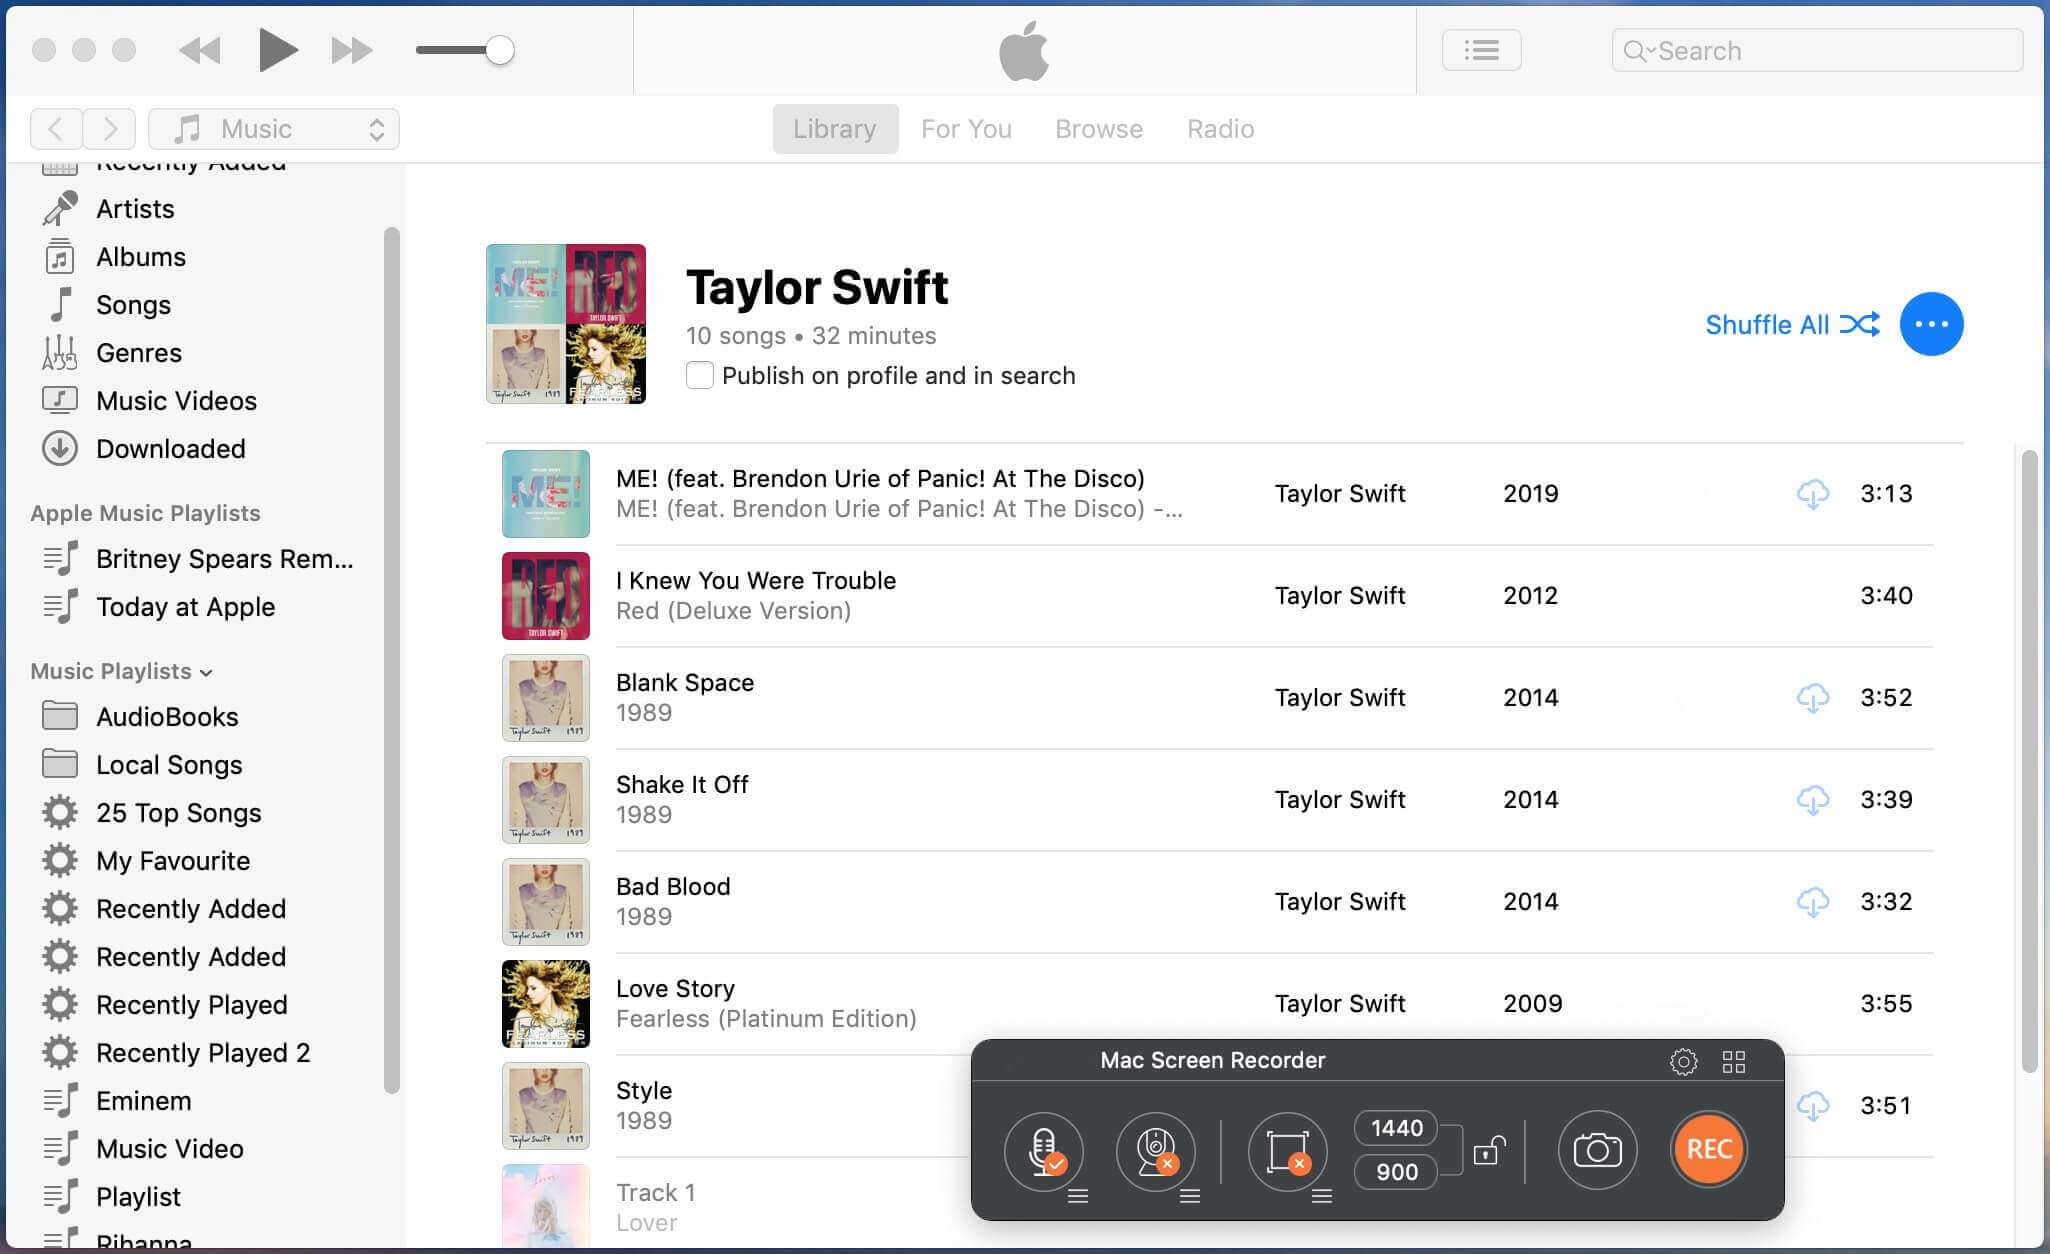Click the list view toggle icon
The height and width of the screenshot is (1254, 2050).
click(x=1483, y=48)
